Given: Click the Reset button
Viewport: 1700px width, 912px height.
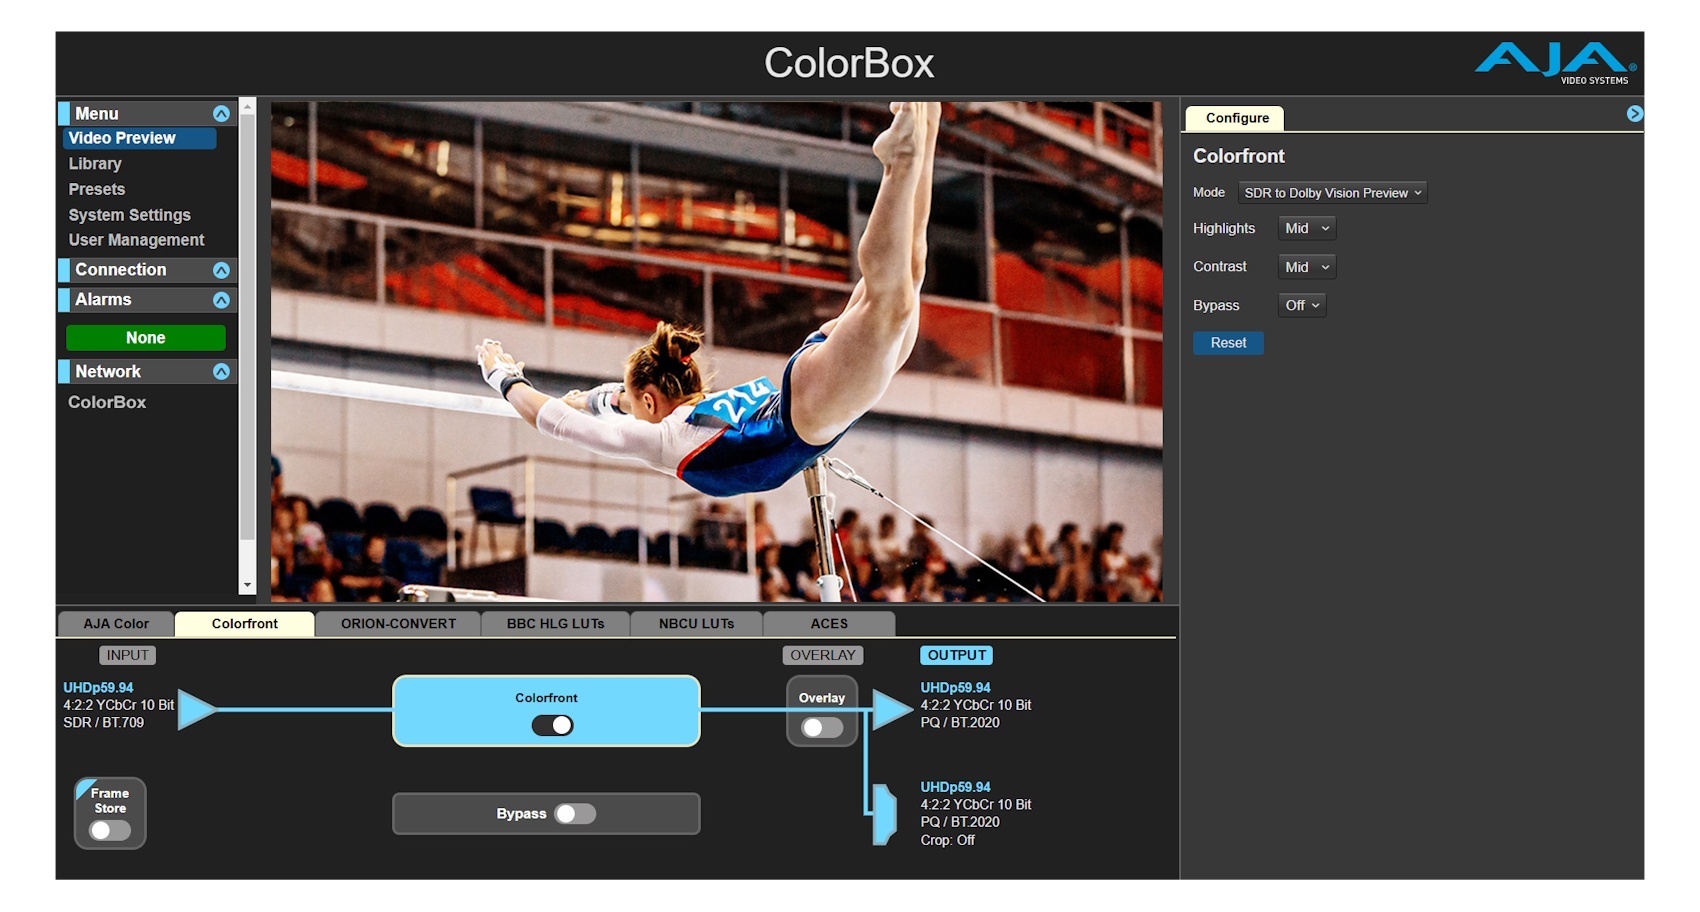Looking at the screenshot, I should 1228,343.
